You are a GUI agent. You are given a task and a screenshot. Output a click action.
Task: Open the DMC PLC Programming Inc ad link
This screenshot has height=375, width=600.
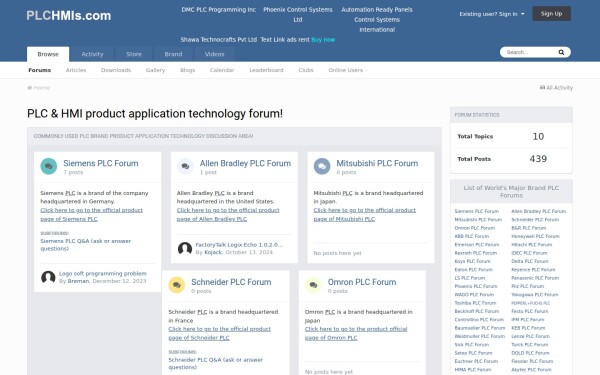coord(218,10)
